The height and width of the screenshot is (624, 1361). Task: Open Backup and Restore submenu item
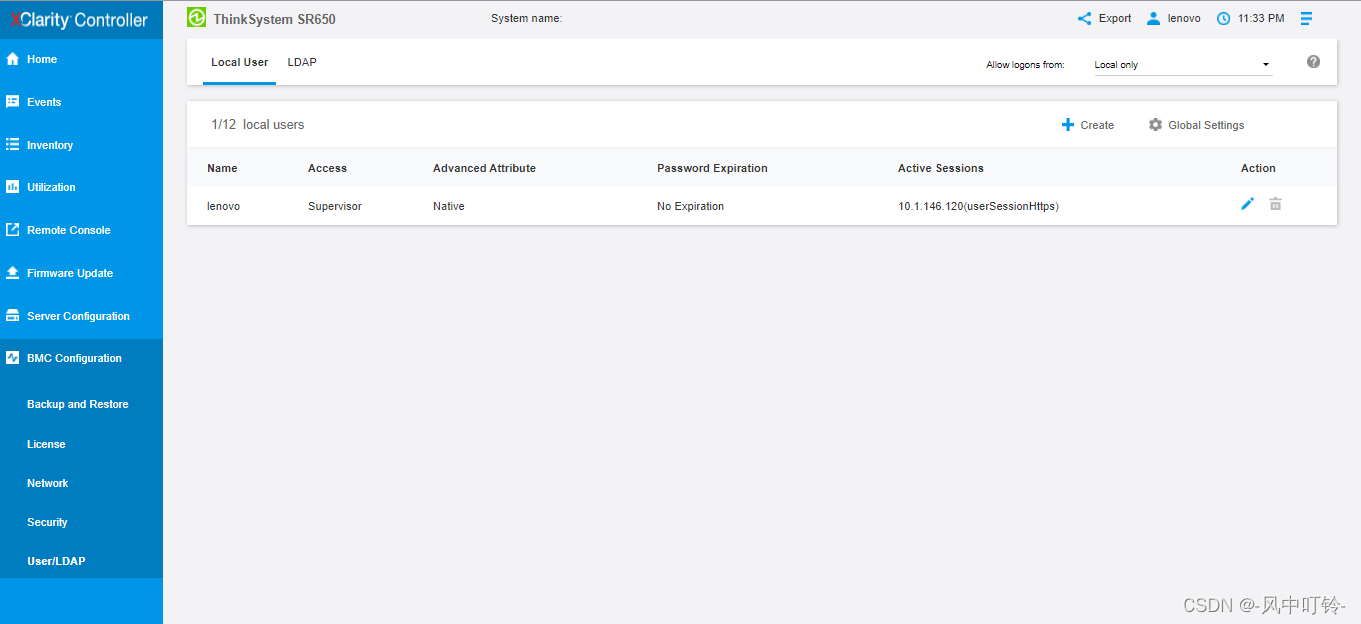pyautogui.click(x=78, y=404)
